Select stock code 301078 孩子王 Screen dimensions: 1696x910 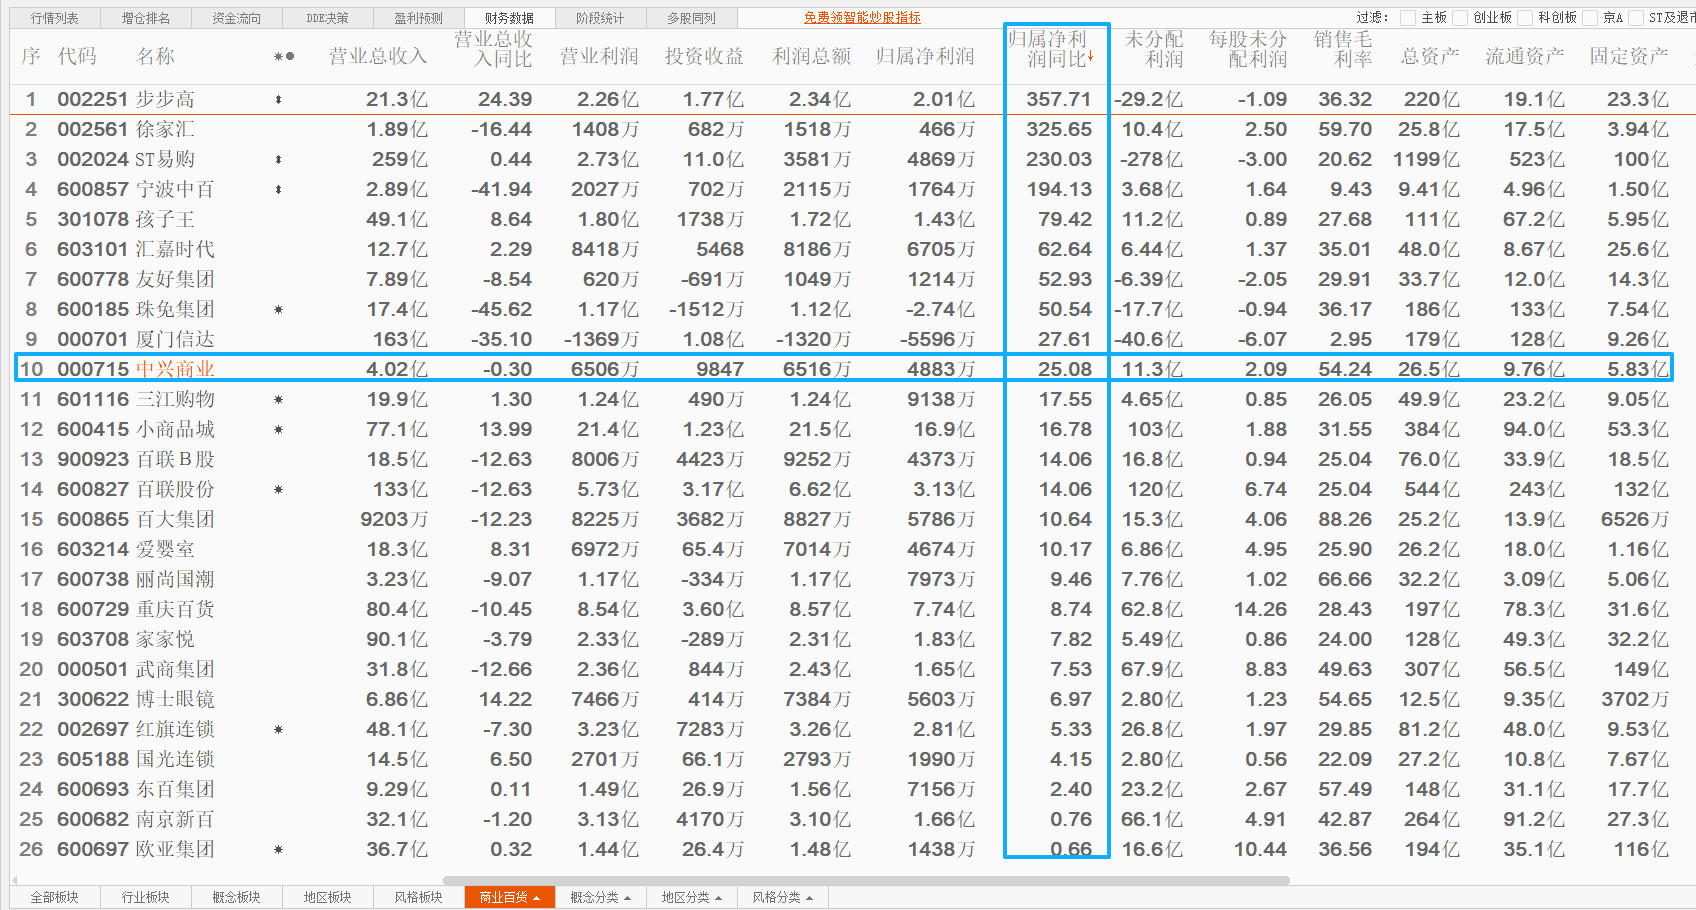click(x=93, y=219)
